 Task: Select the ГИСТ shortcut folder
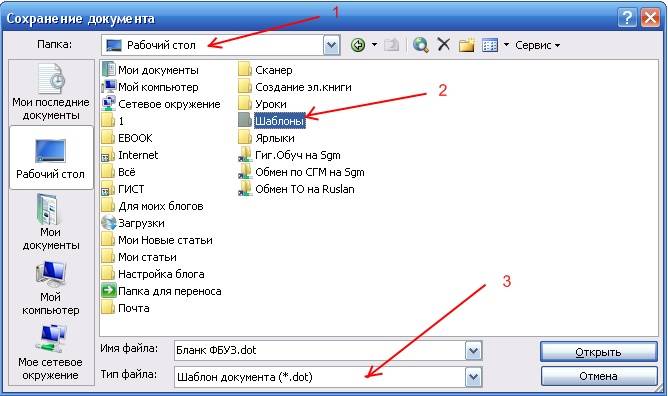click(123, 189)
